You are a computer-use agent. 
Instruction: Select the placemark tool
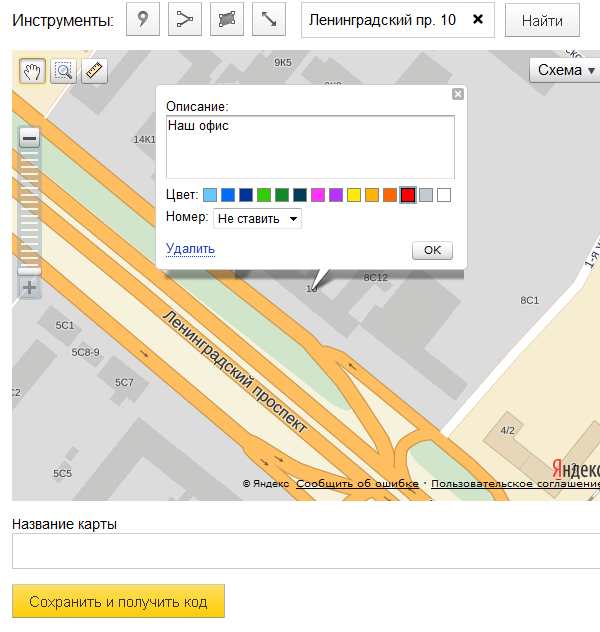point(143,19)
